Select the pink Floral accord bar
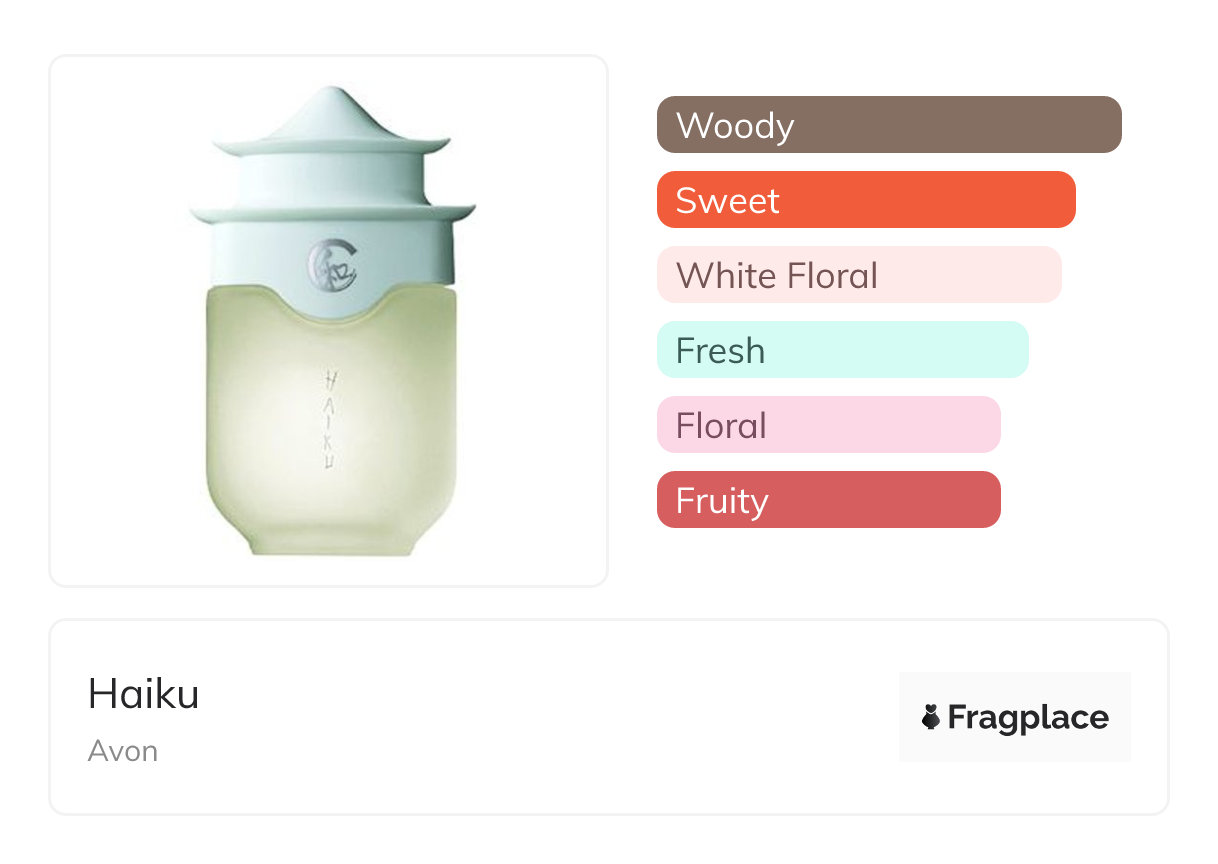The width and height of the screenshot is (1218, 864). 828,425
